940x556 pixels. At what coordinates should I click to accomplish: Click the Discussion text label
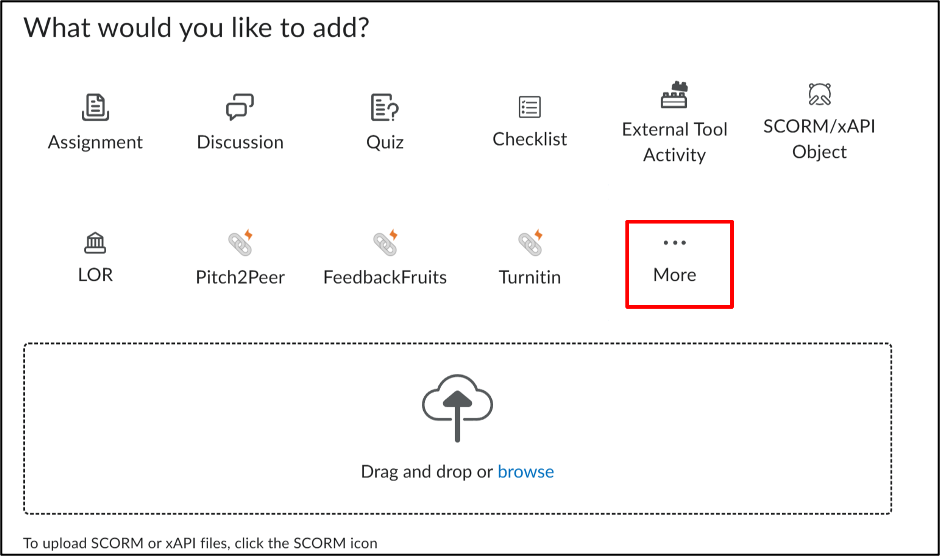[x=240, y=142]
